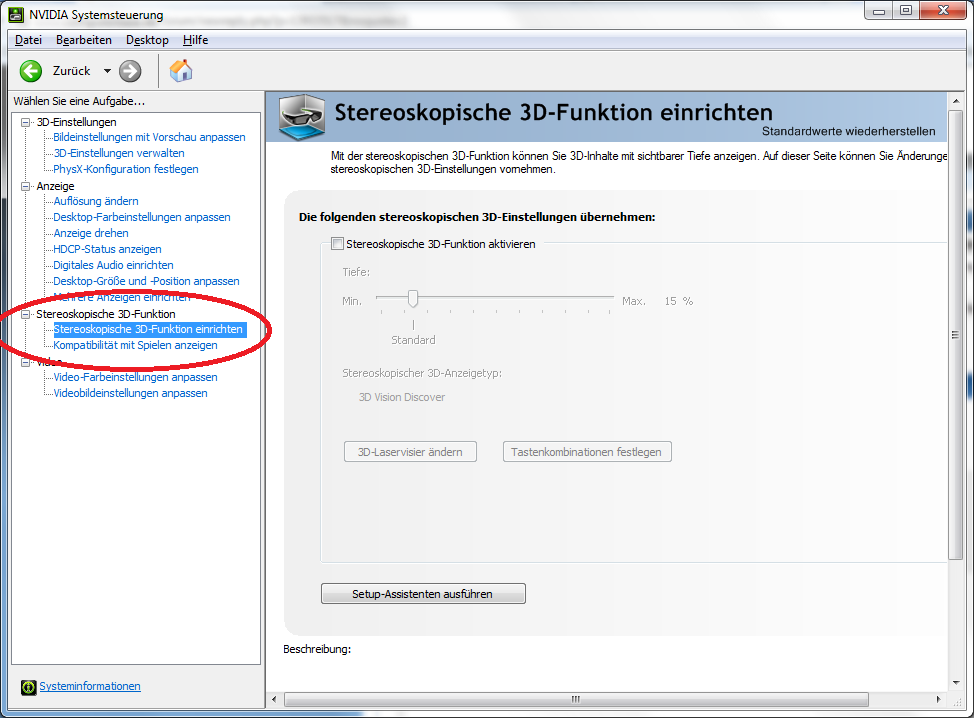Viewport: 978px width, 723px height.
Task: Open the Datei menu
Action: click(x=28, y=40)
